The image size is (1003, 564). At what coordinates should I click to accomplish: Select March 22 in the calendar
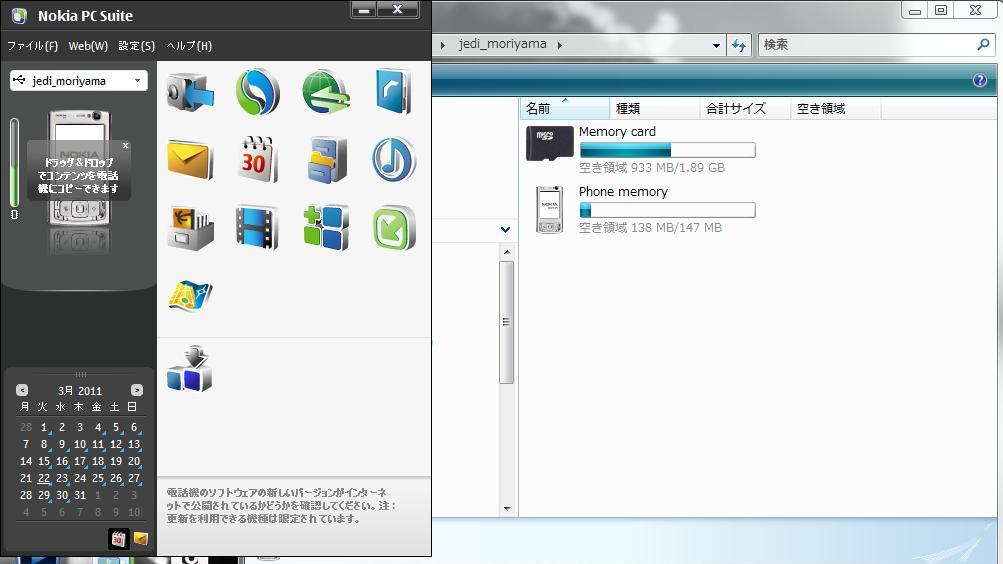point(43,478)
